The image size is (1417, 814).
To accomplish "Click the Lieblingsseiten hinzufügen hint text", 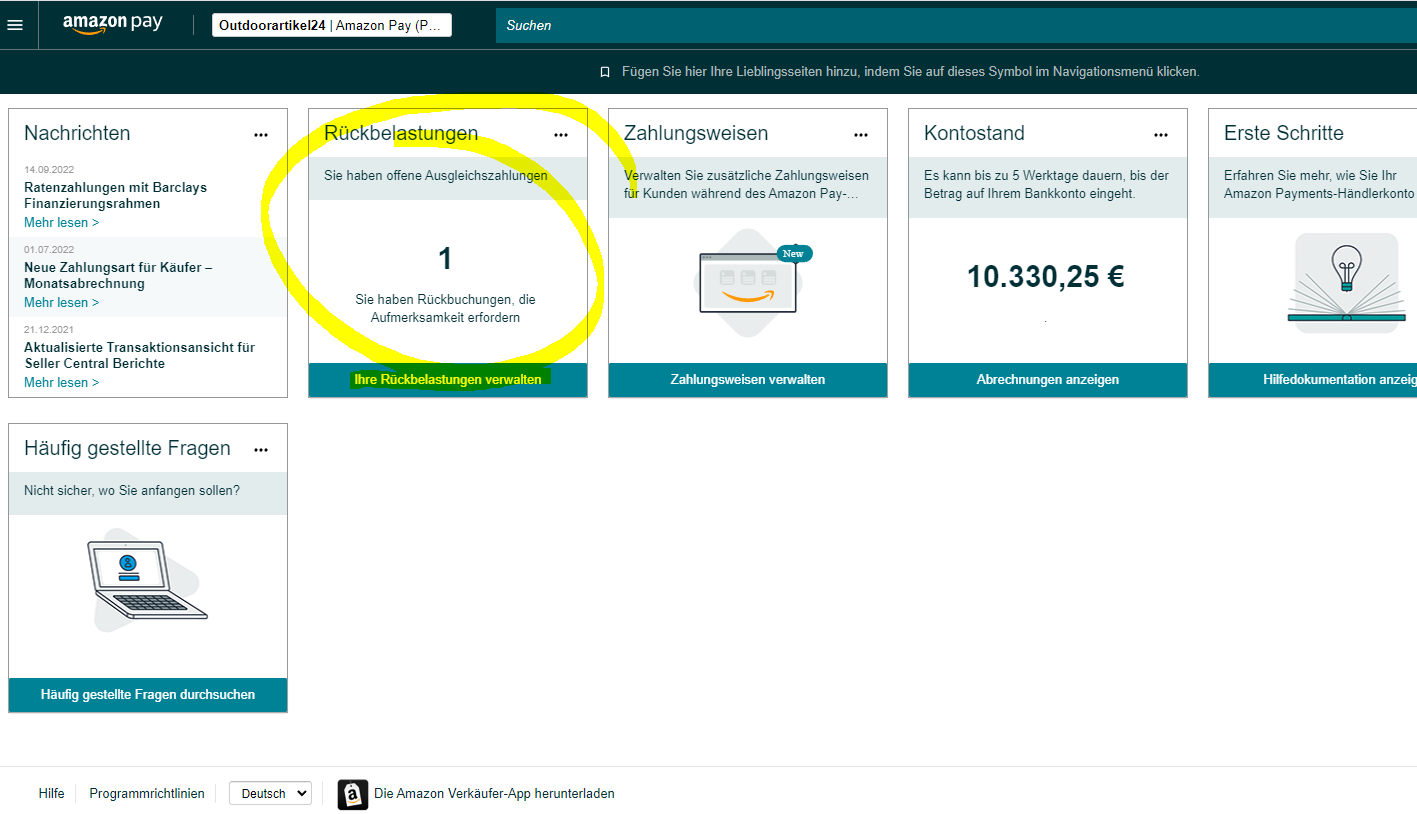I will point(911,72).
